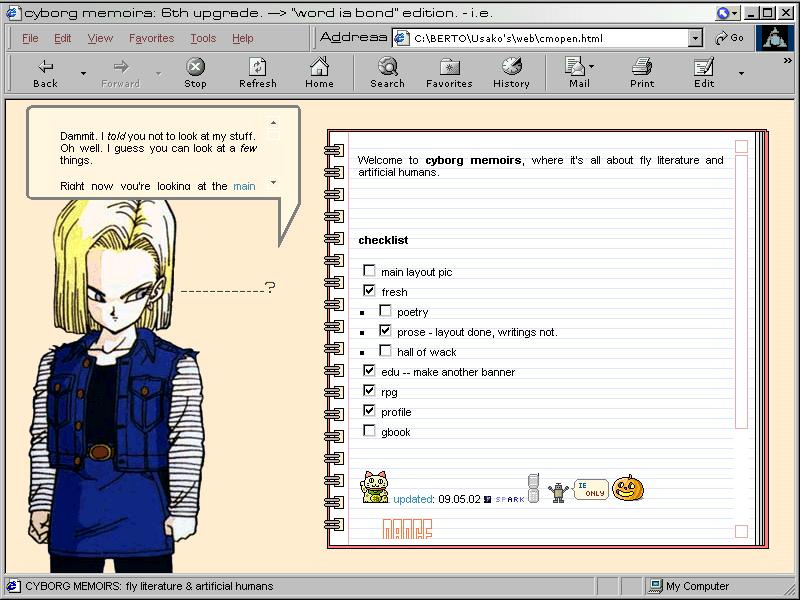800x600 pixels.
Task: Click the lucky cat icon
Action: pos(375,487)
